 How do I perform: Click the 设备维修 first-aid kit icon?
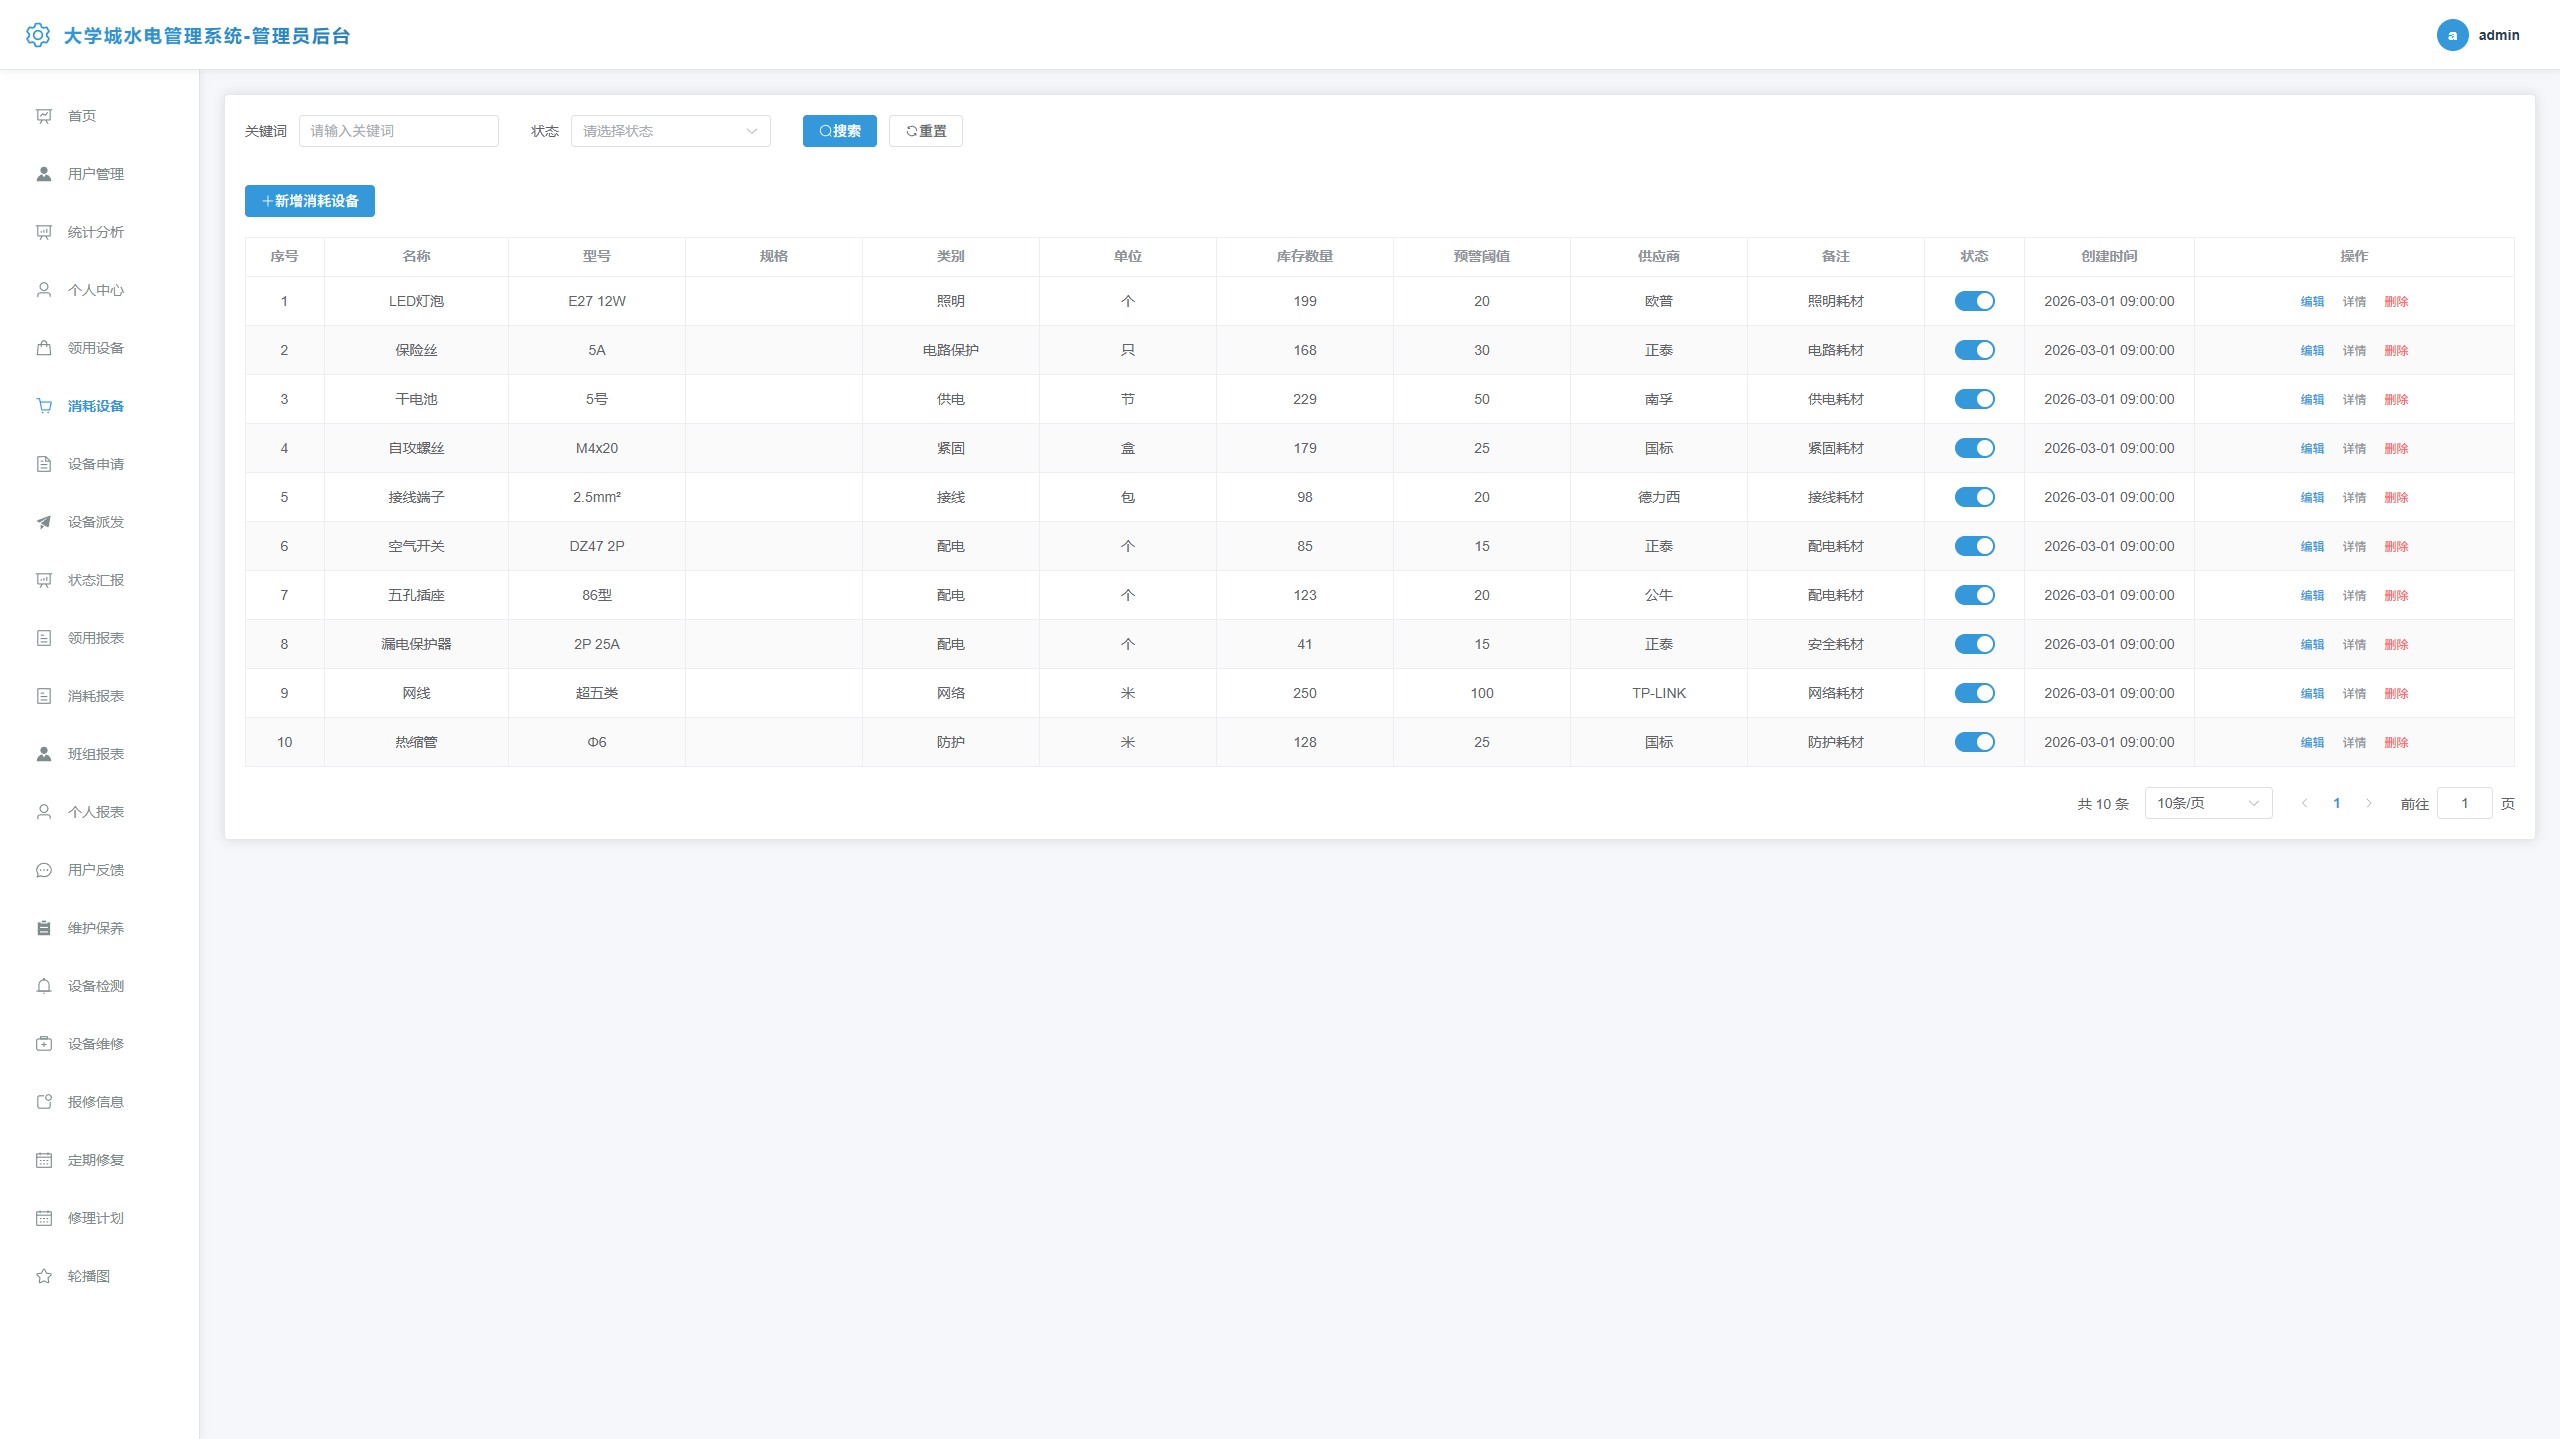44,1044
